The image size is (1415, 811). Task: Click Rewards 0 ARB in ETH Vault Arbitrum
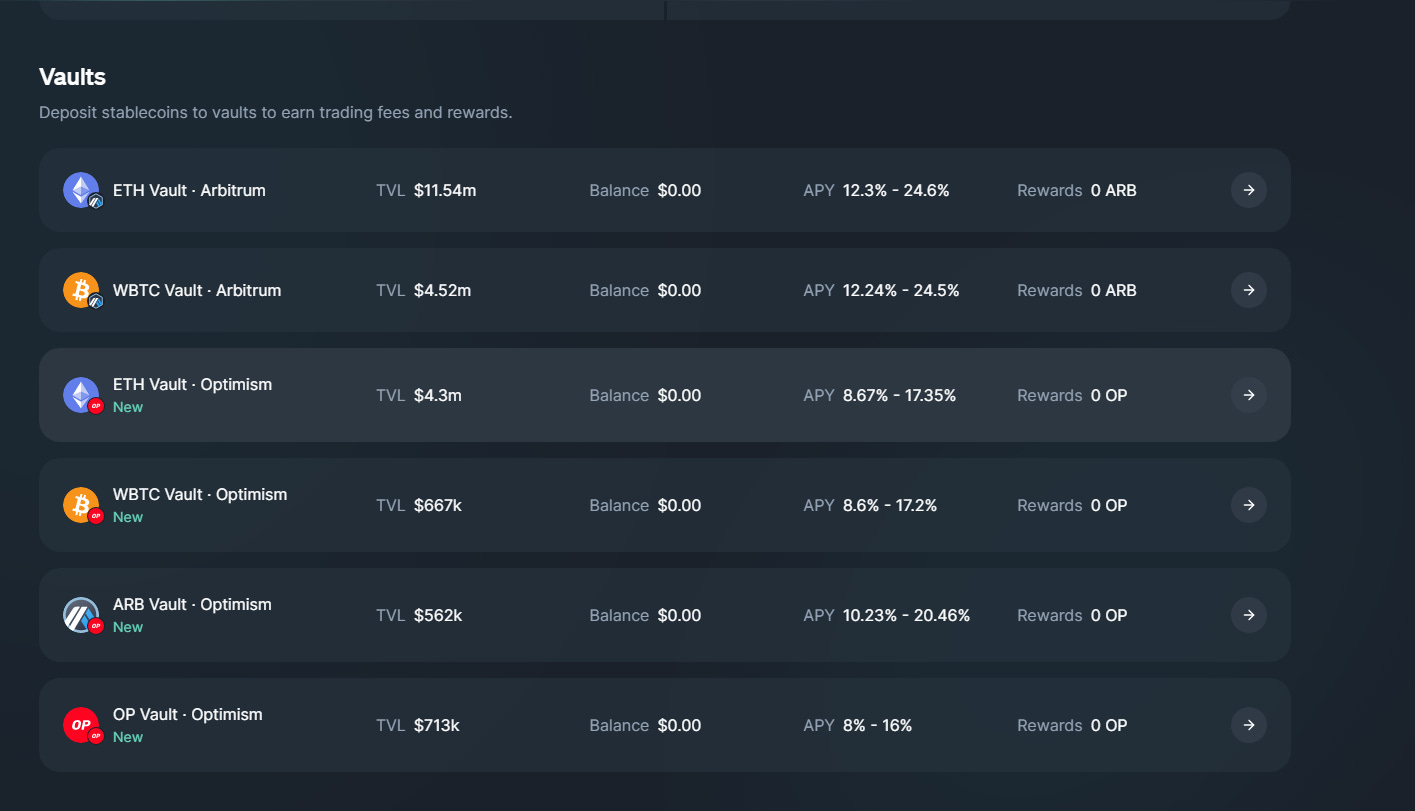click(x=1077, y=190)
